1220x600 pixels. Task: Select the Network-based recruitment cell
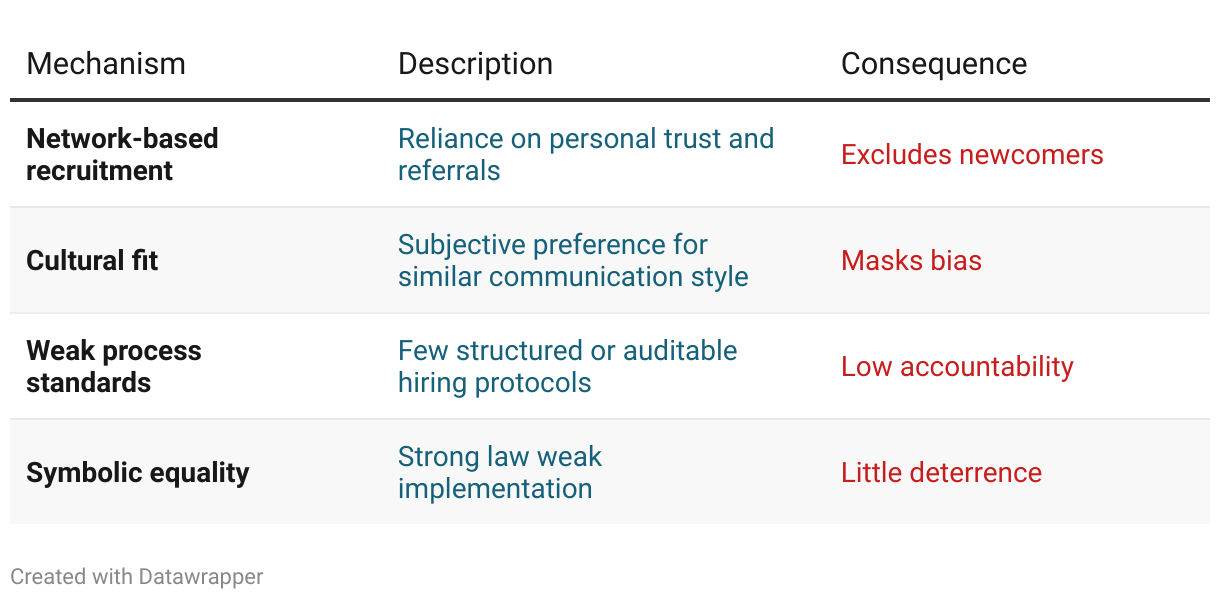pos(122,154)
